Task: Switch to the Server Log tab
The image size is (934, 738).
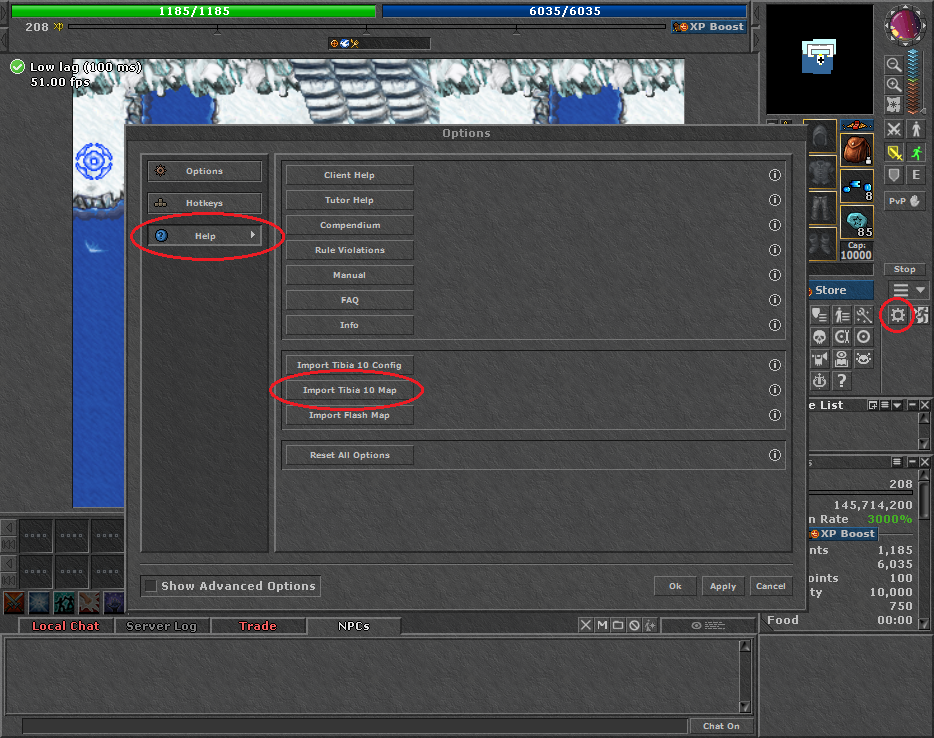Action: 161,626
